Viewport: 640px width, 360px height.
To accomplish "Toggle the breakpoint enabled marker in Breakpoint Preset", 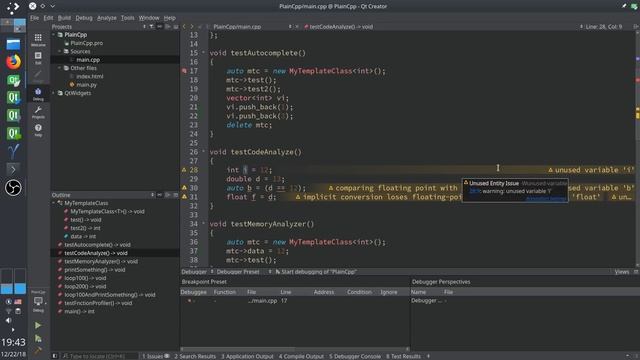I will click(189, 300).
